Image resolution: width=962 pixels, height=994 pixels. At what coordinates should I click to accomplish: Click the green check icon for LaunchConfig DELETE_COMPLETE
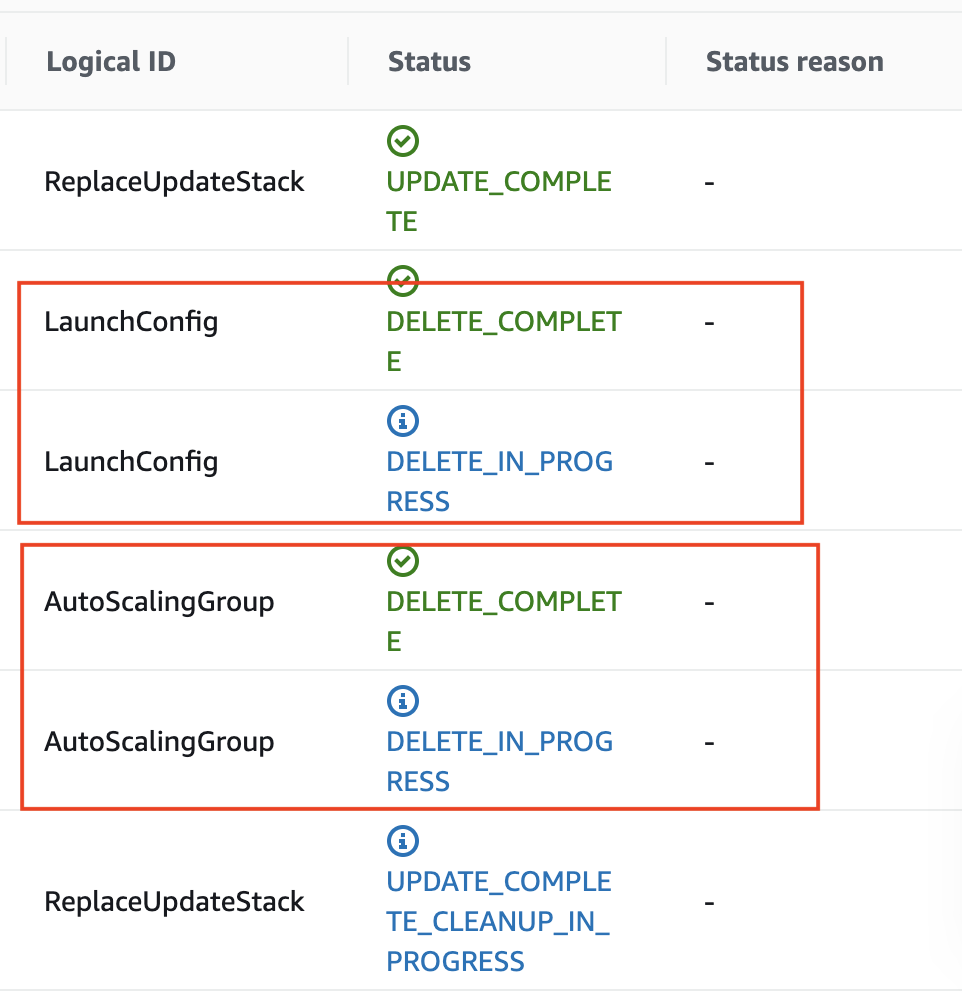point(402,281)
